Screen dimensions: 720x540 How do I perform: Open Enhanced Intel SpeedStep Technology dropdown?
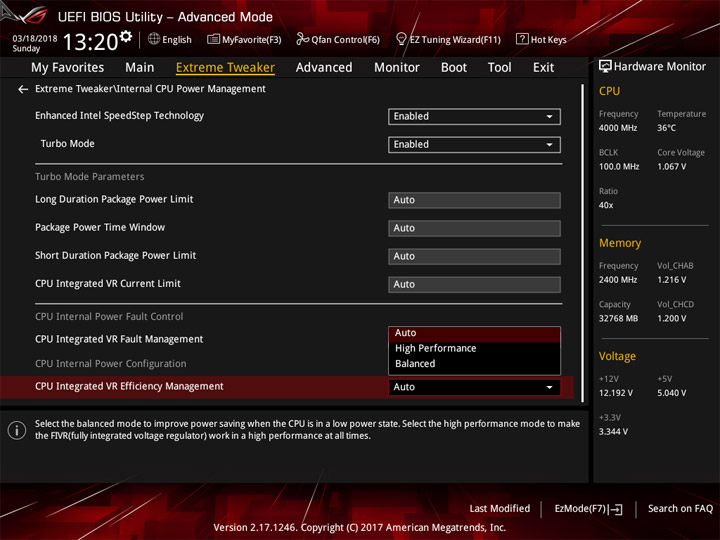click(x=474, y=117)
